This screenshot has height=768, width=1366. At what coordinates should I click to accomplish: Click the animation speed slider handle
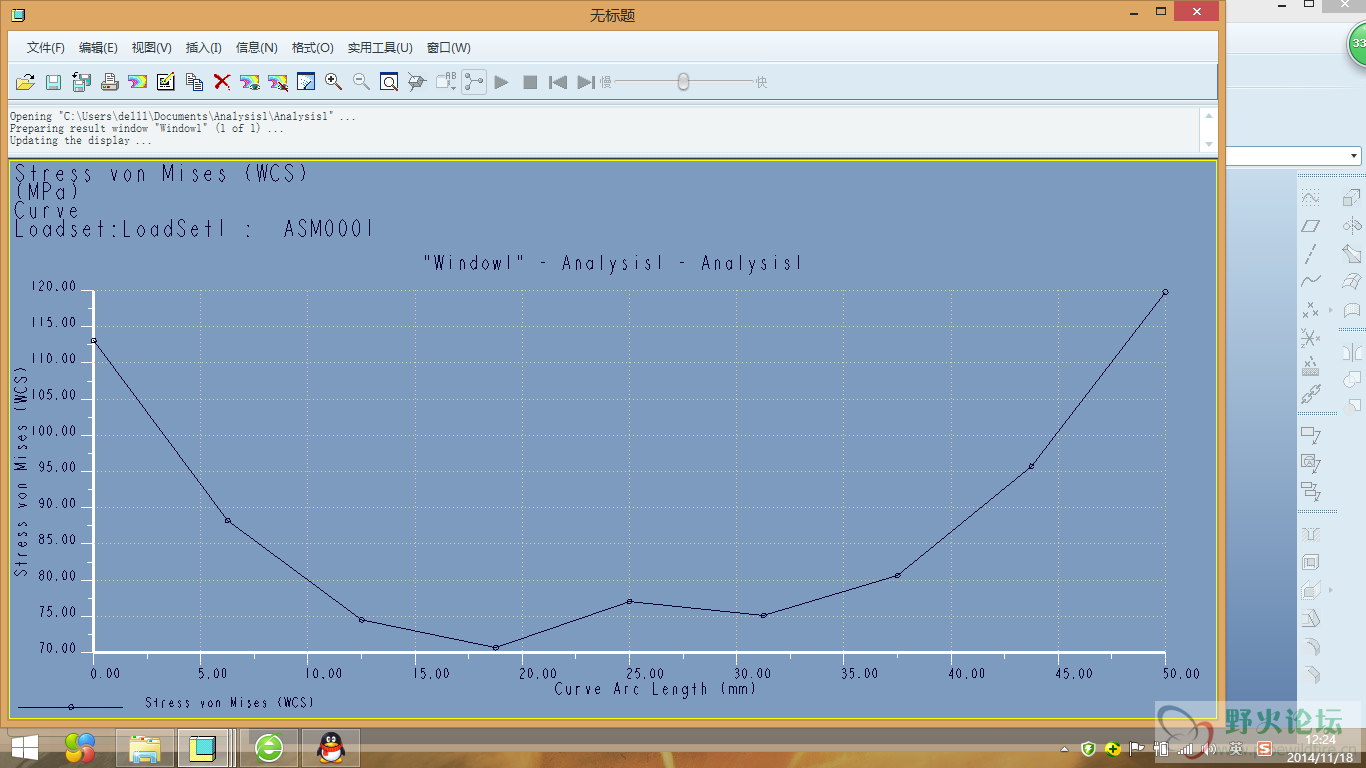tap(683, 82)
